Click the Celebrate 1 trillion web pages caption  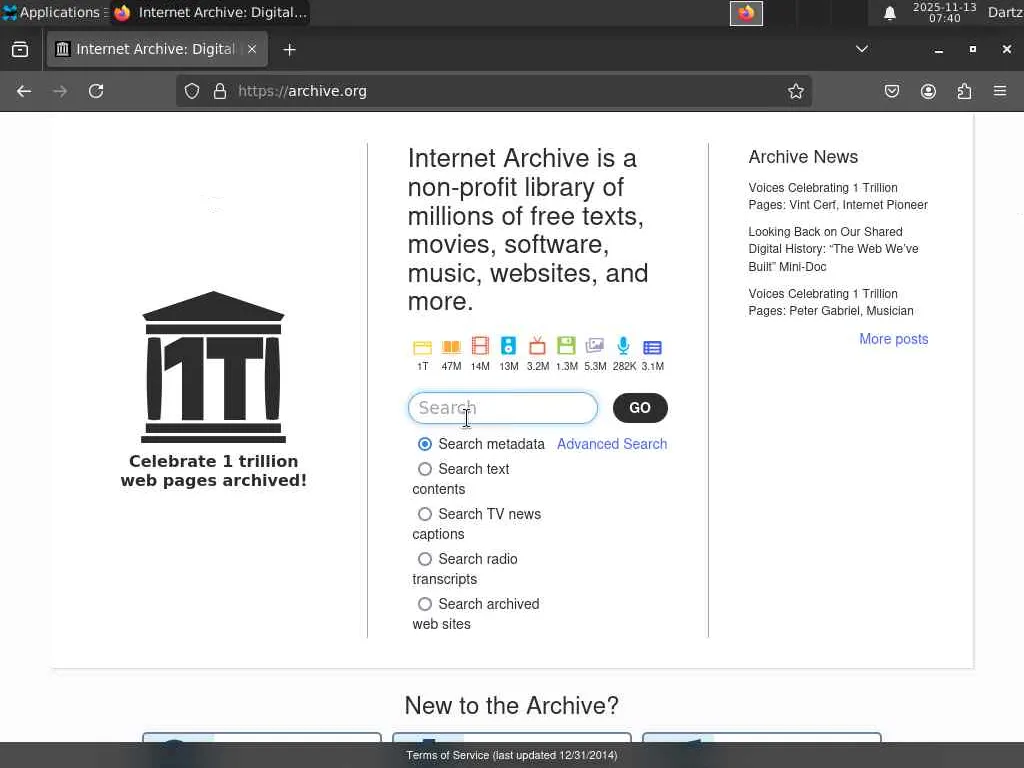pyautogui.click(x=214, y=471)
